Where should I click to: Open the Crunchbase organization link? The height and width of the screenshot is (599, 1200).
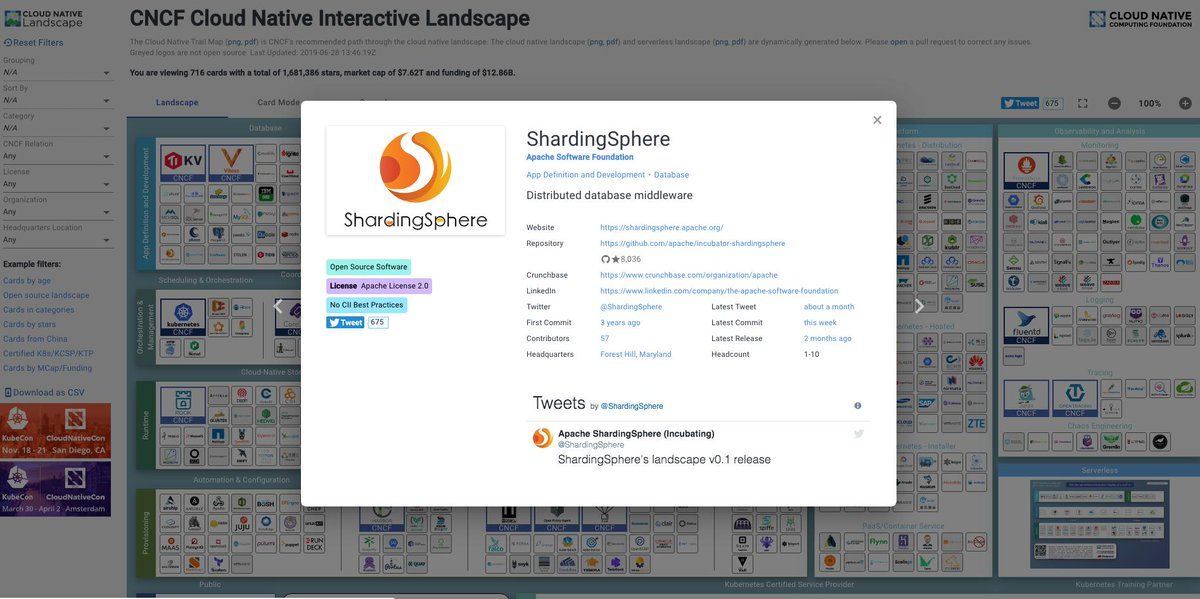click(x=689, y=275)
